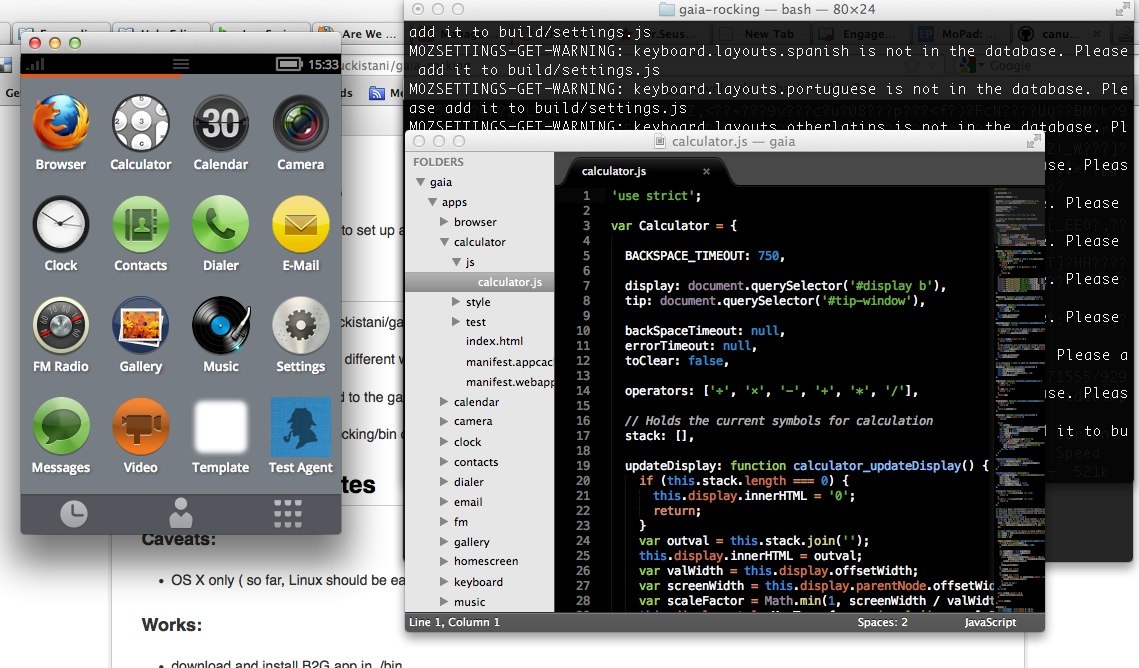Tap the battery indicator in the phone status bar
The image size is (1139, 668).
(x=289, y=65)
